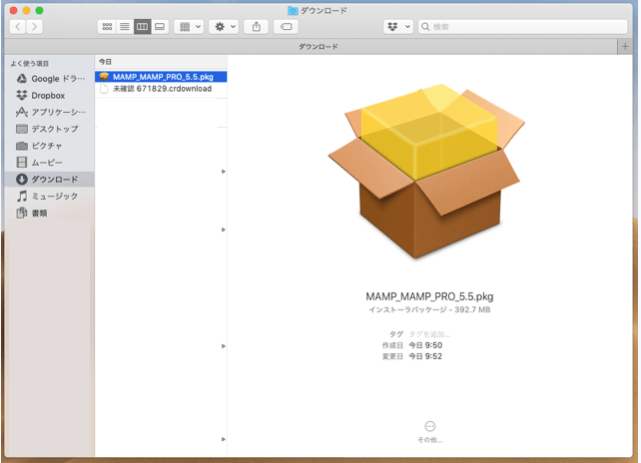
Task: Select ダウンロード in sidebar
Action: (51, 179)
